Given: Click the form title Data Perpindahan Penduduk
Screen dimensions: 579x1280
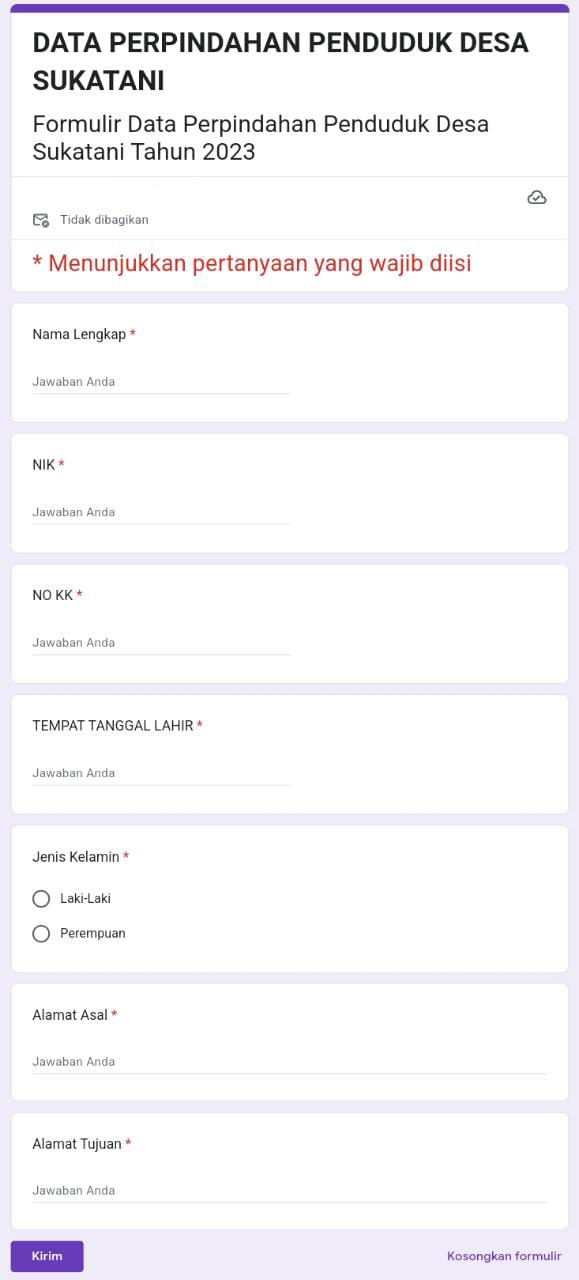Looking at the screenshot, I should (x=280, y=58).
